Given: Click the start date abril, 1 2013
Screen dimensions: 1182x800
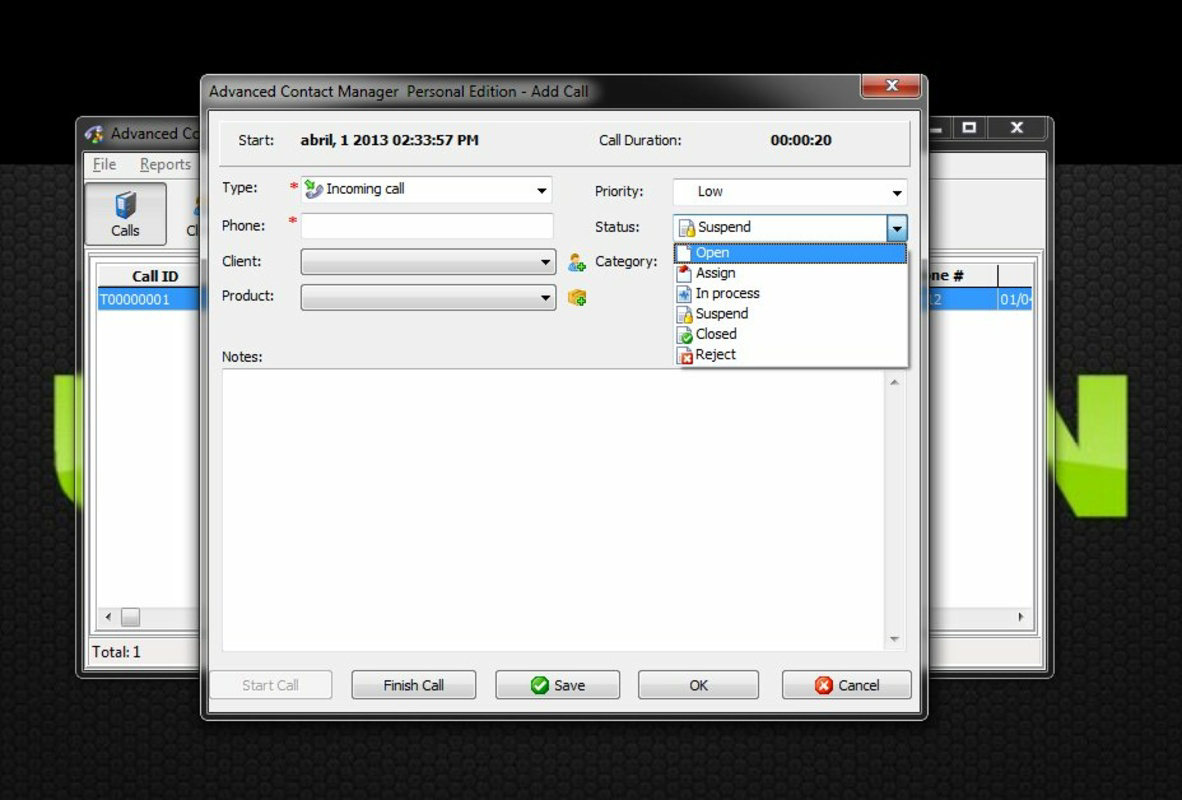Looking at the screenshot, I should pyautogui.click(x=389, y=140).
